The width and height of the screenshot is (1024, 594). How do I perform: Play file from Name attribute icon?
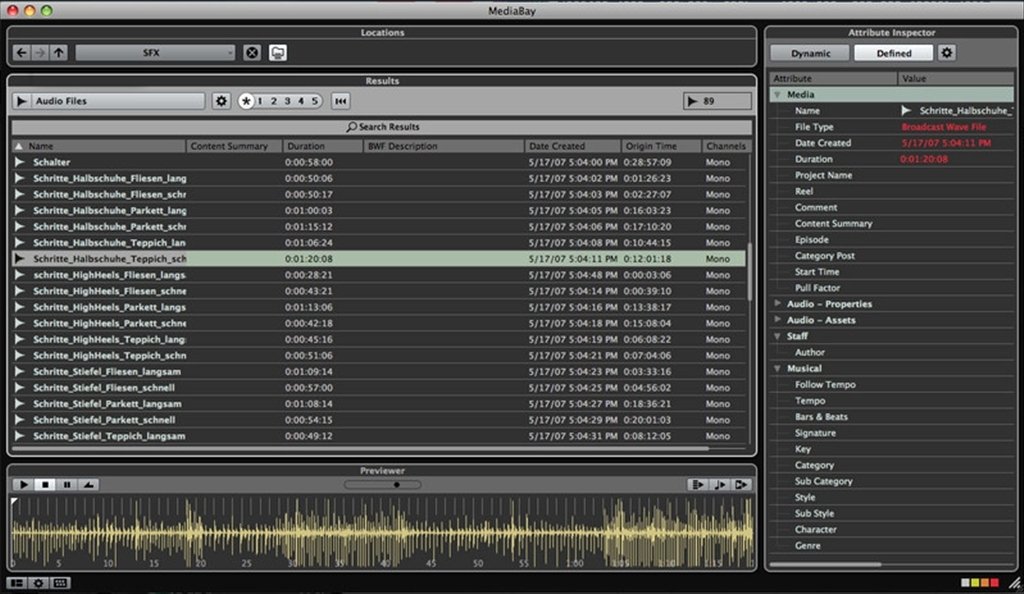(906, 110)
